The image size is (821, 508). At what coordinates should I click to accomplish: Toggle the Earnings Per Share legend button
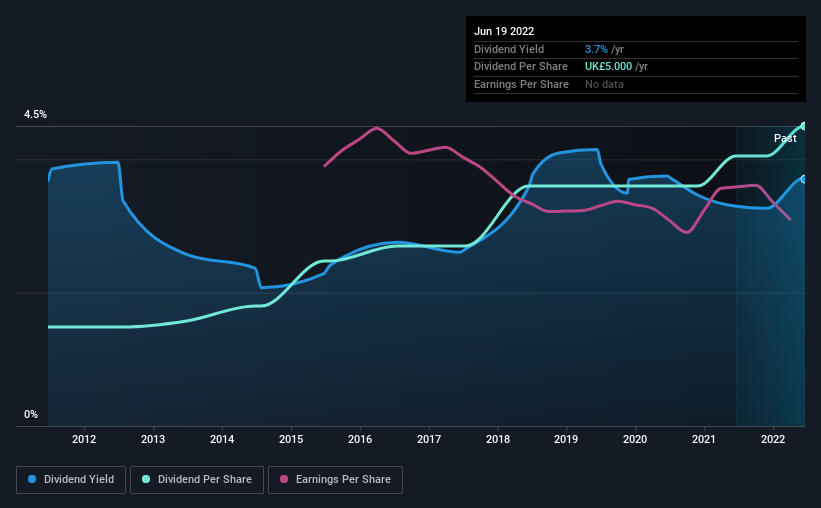coord(335,480)
